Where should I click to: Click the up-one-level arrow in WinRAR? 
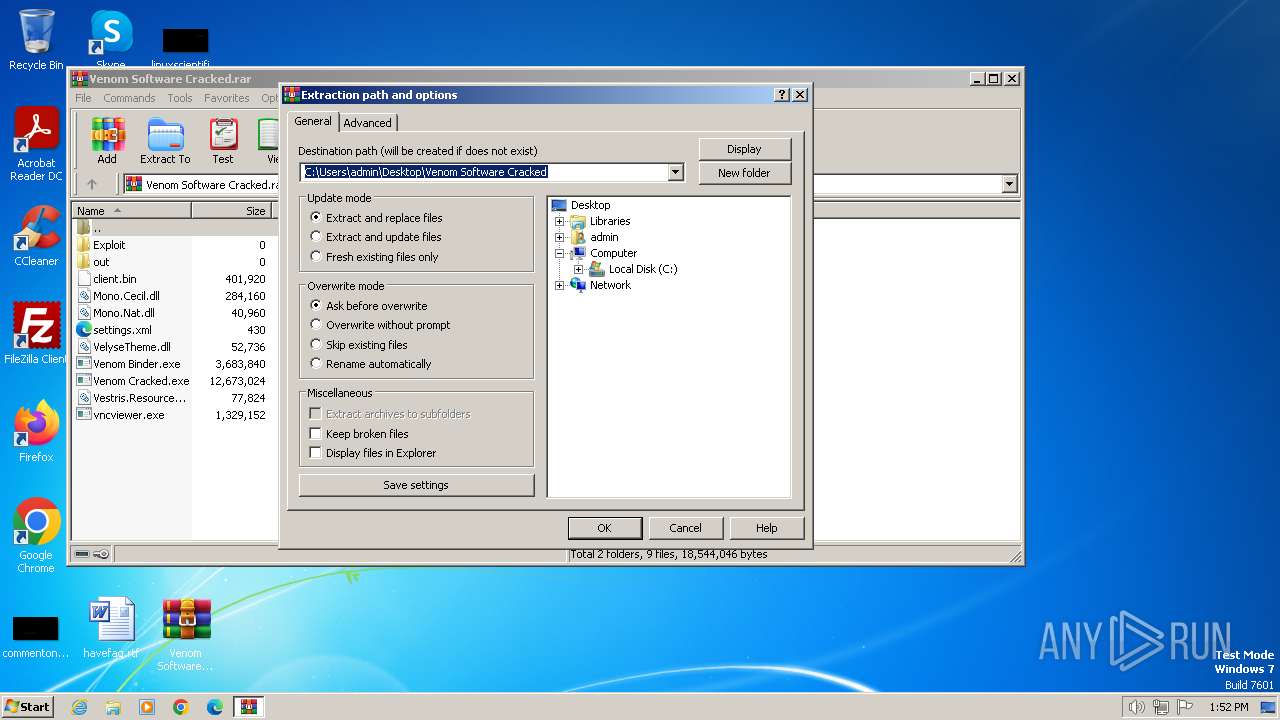[92, 184]
